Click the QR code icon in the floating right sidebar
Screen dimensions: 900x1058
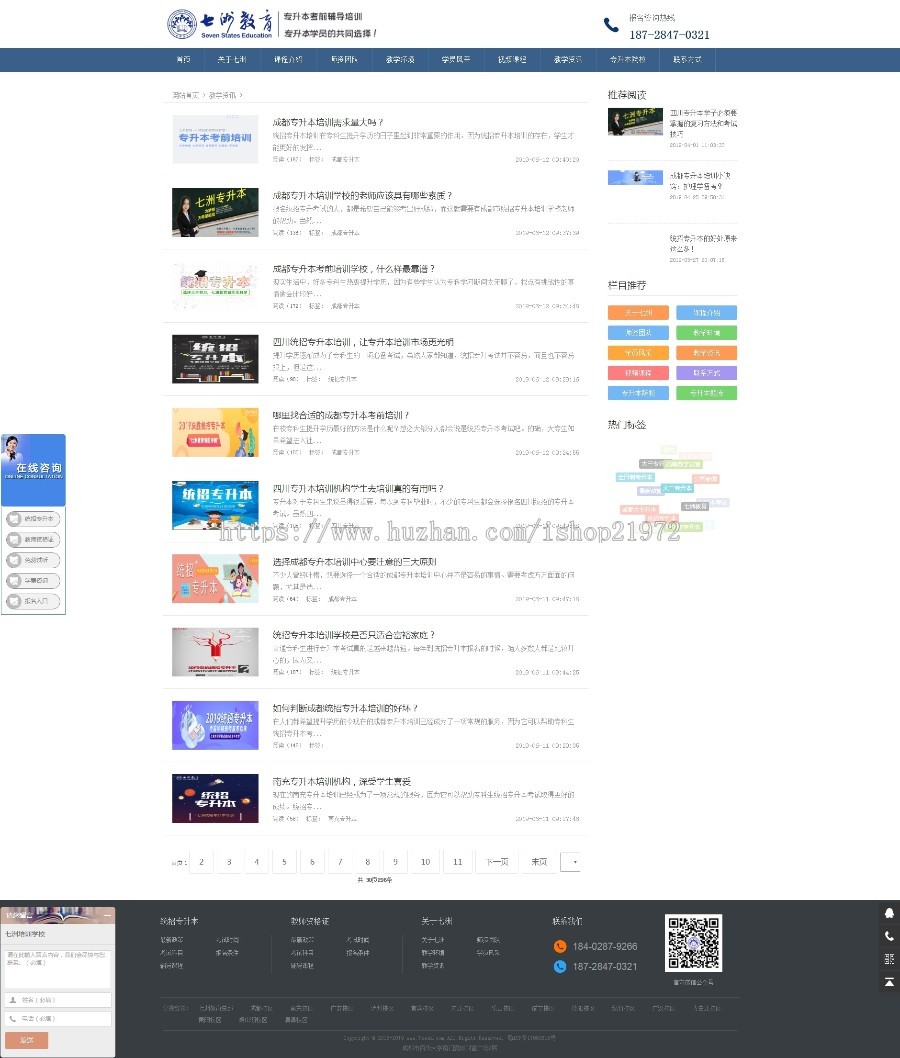(x=888, y=958)
